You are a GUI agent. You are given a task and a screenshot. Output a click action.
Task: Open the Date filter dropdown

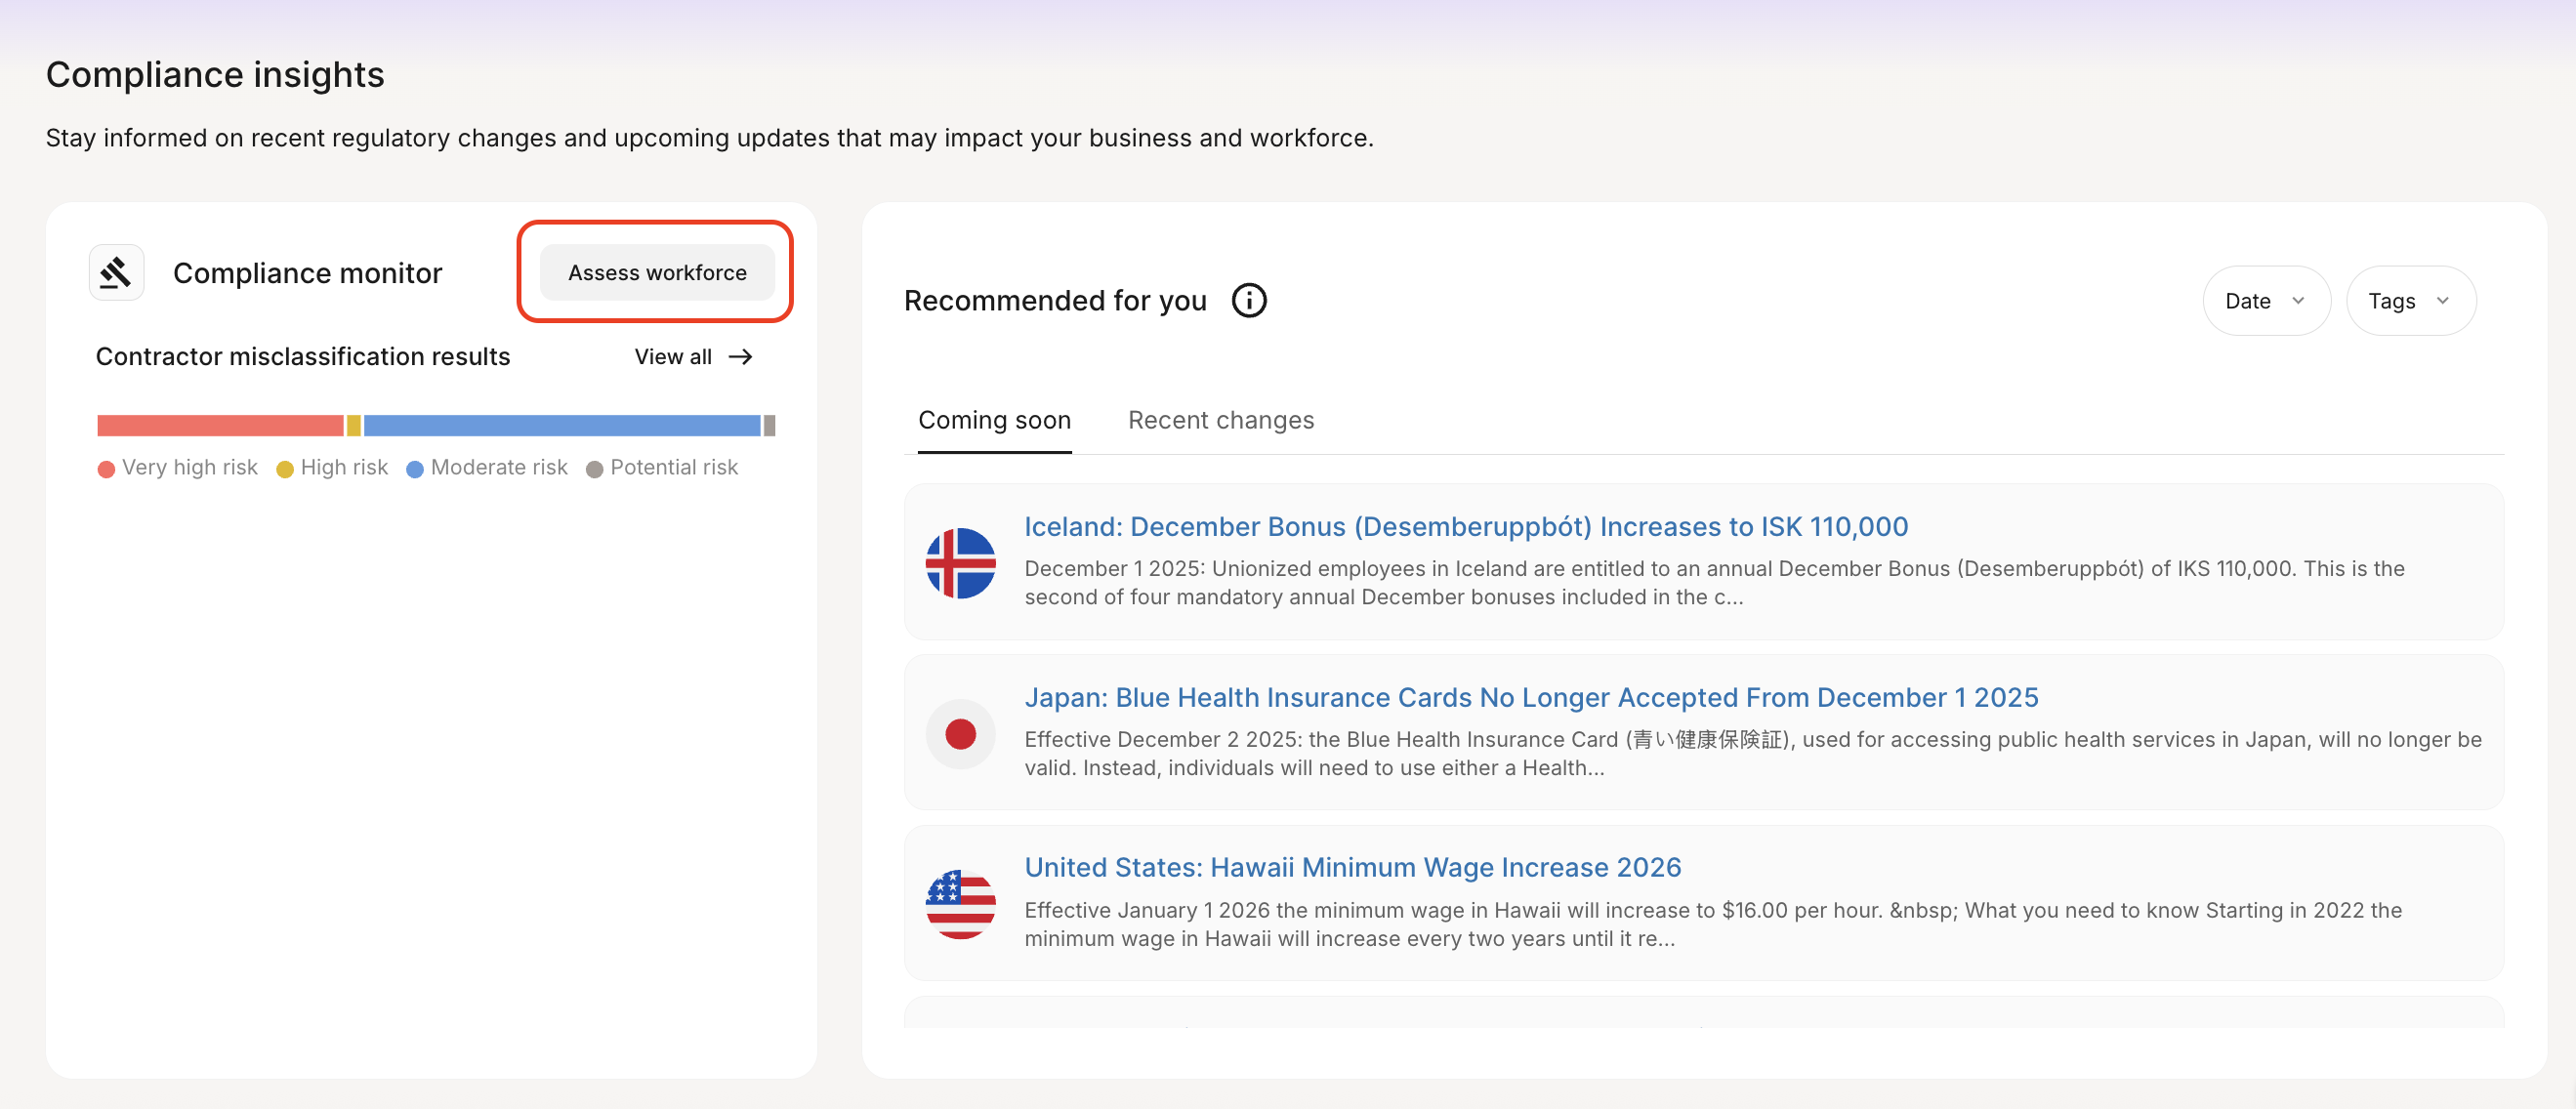pos(2265,301)
